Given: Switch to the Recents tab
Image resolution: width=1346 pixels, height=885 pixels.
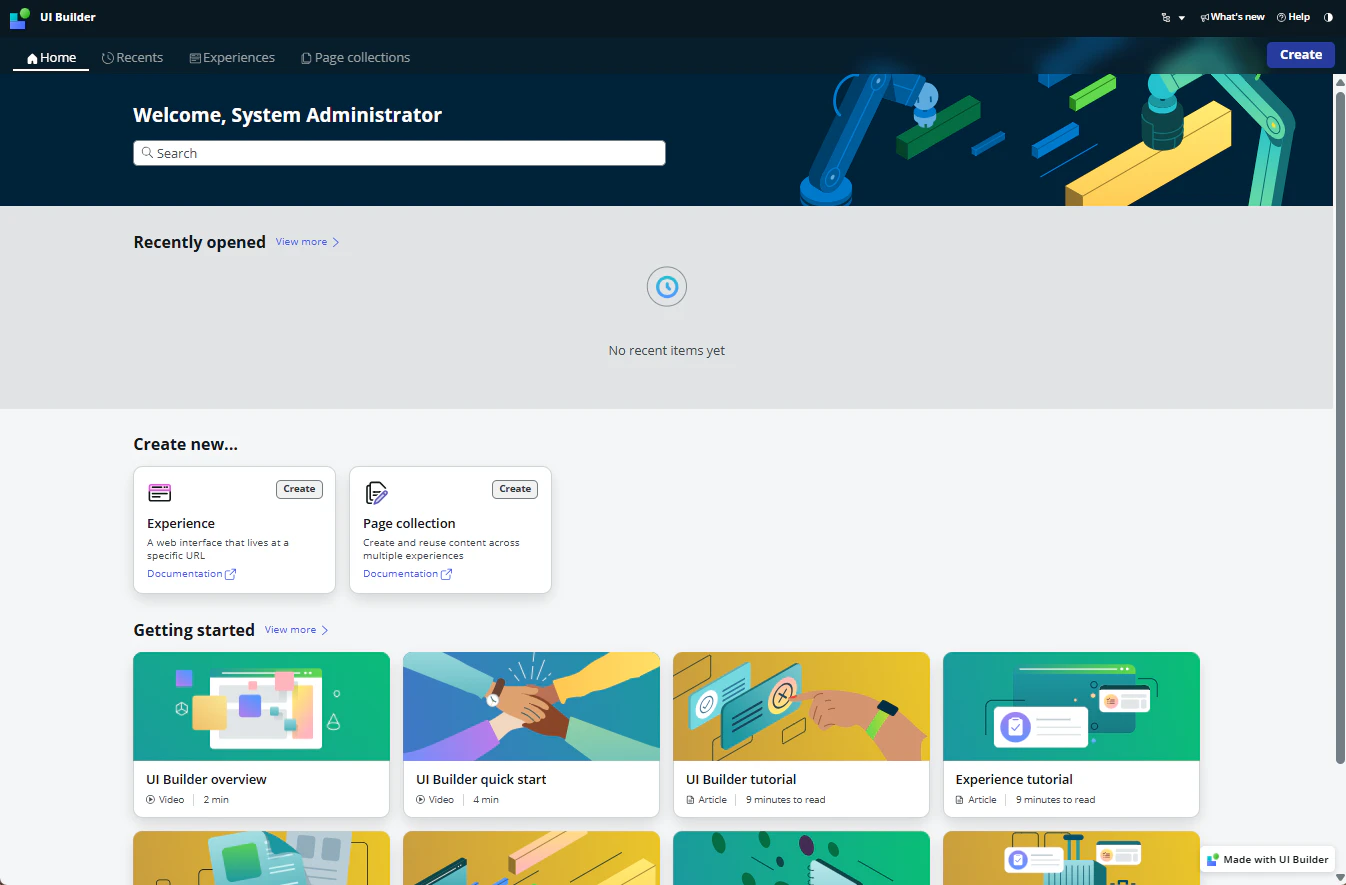Looking at the screenshot, I should coord(132,58).
